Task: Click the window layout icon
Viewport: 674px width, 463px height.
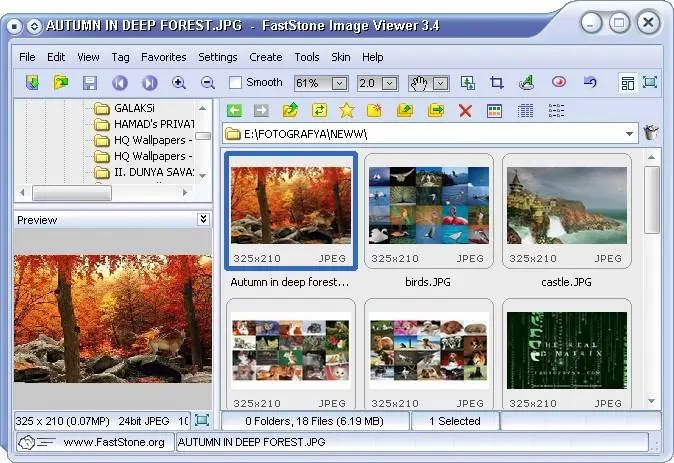Action: click(628, 83)
